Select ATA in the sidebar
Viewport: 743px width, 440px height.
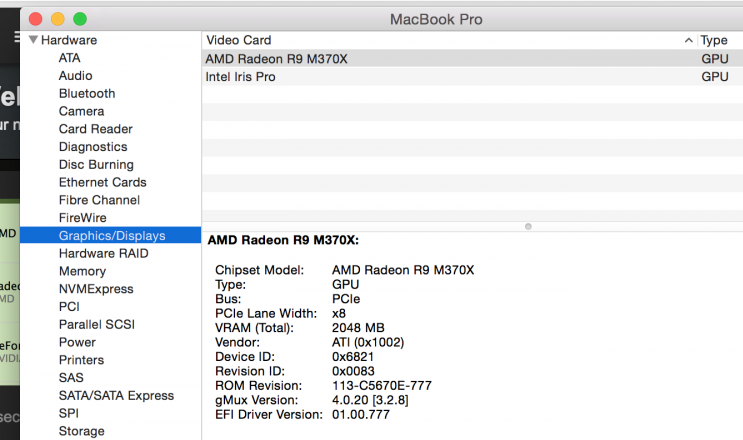point(70,58)
